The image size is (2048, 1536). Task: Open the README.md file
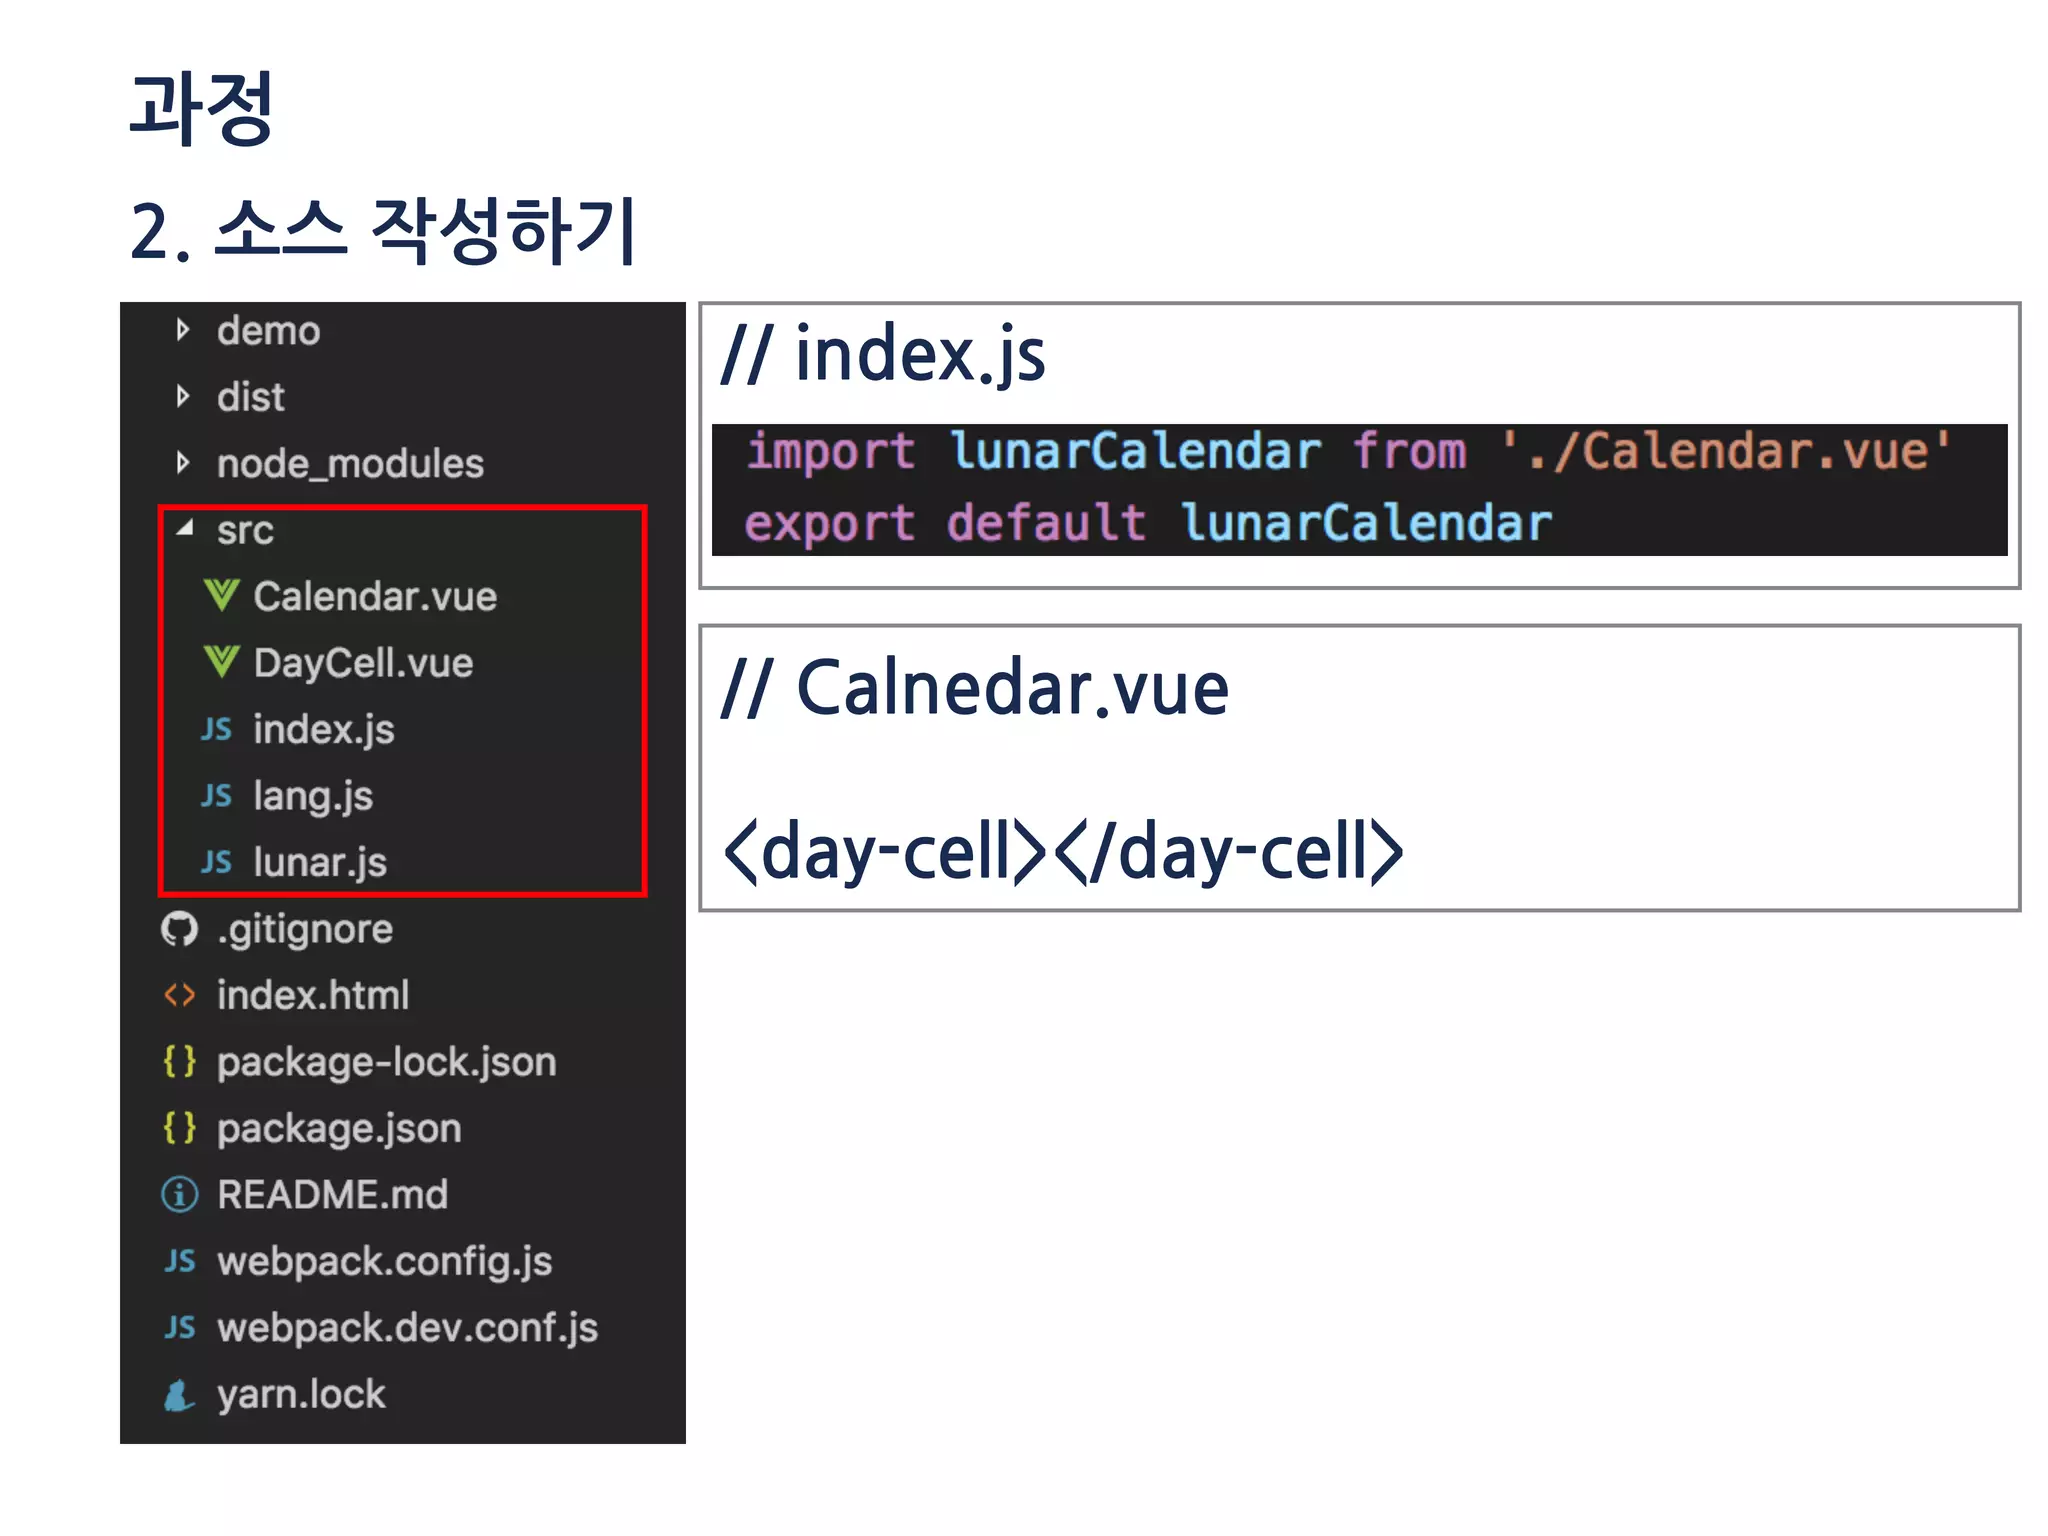(332, 1194)
